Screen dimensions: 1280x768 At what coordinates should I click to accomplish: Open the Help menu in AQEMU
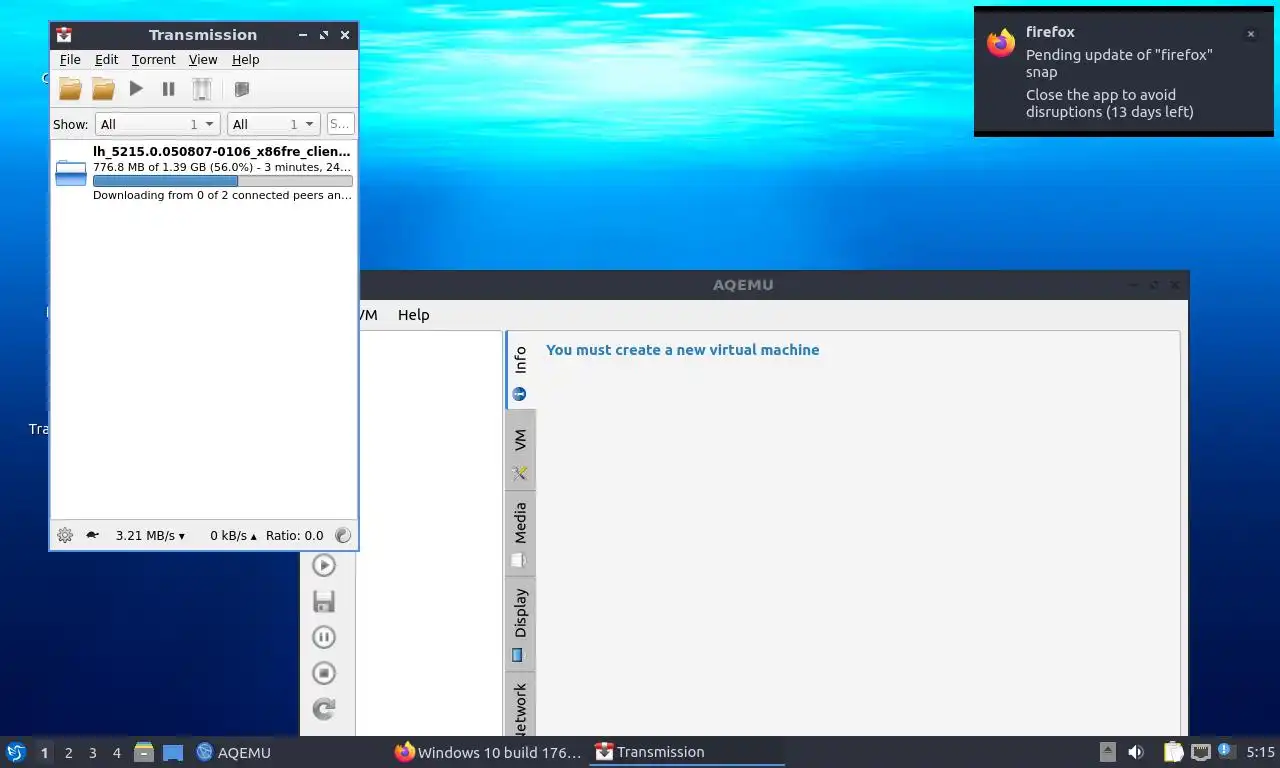413,315
